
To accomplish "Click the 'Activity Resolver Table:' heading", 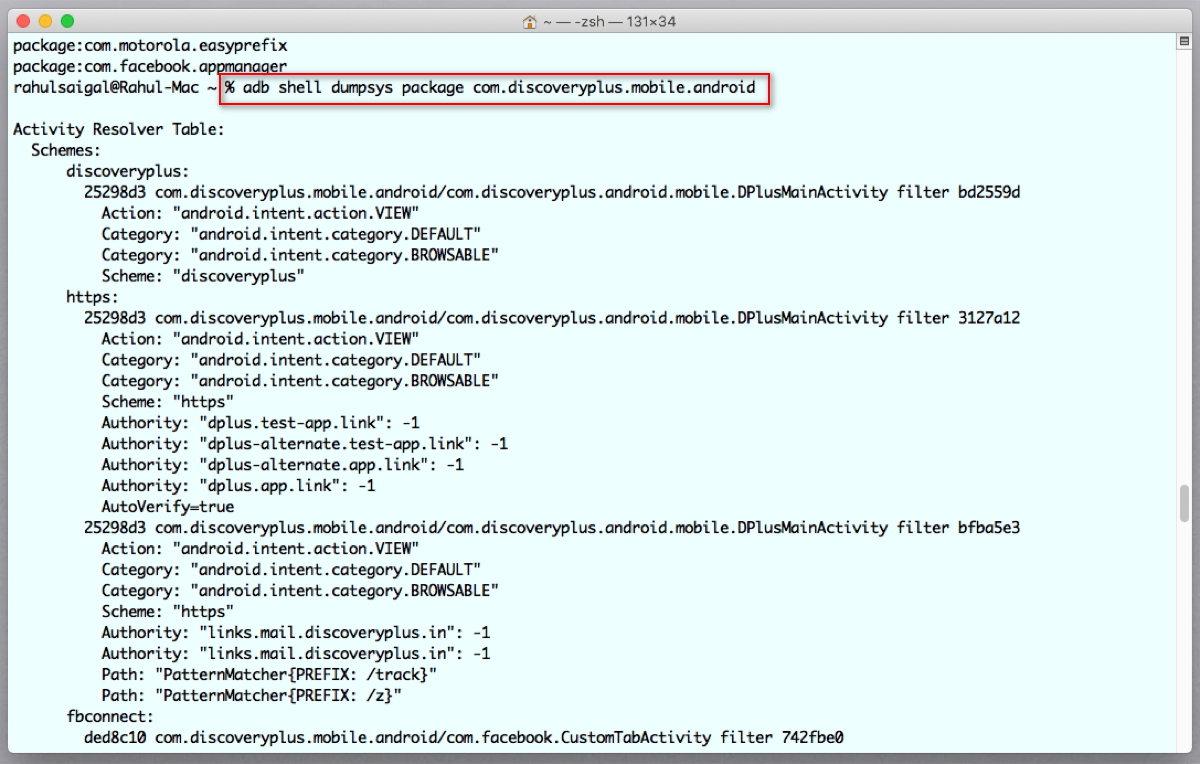I will 119,130.
